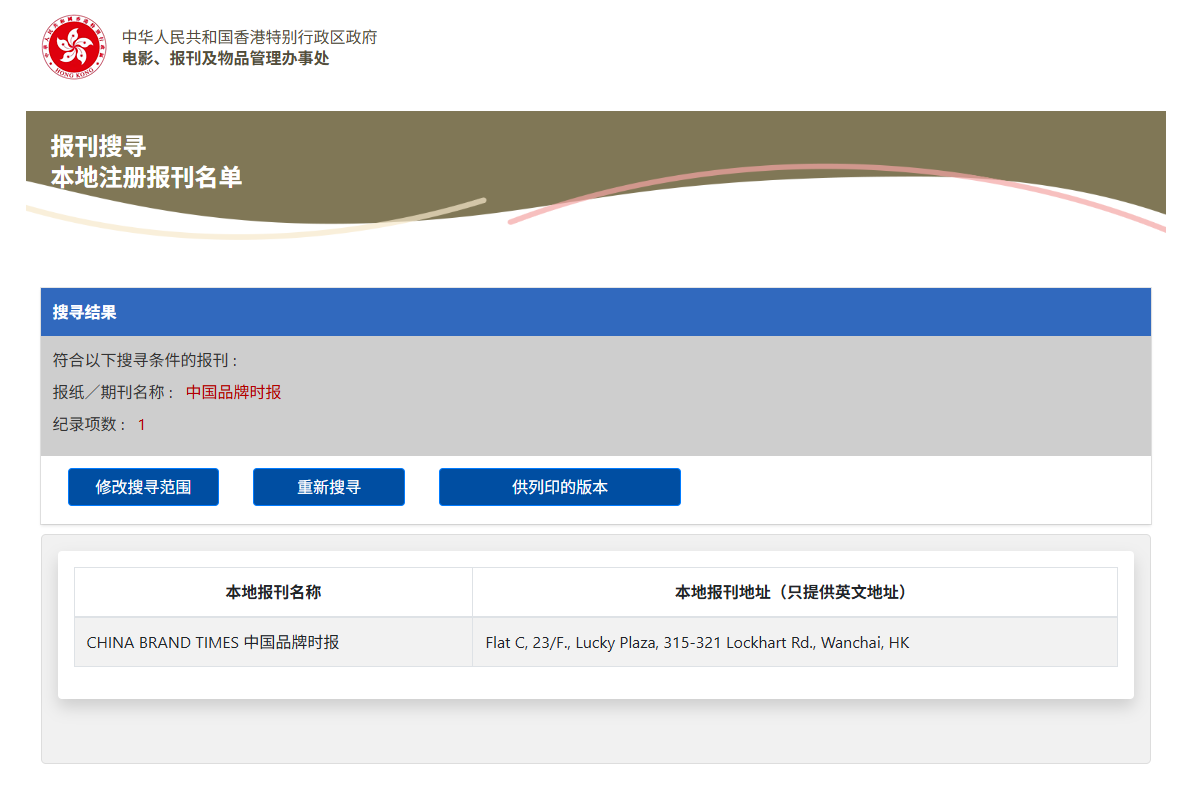Select the CHINA BRAND TIMES 中国品牌时报 cell
The height and width of the screenshot is (787, 1190).
(213, 642)
